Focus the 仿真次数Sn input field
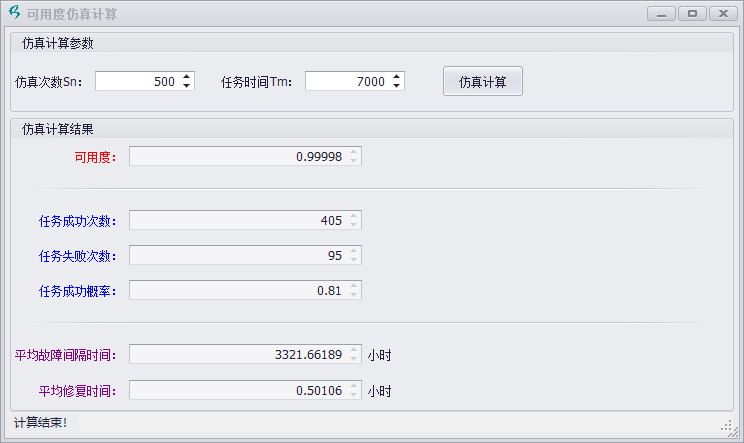Screen dimensions: 744x443 coord(137,82)
